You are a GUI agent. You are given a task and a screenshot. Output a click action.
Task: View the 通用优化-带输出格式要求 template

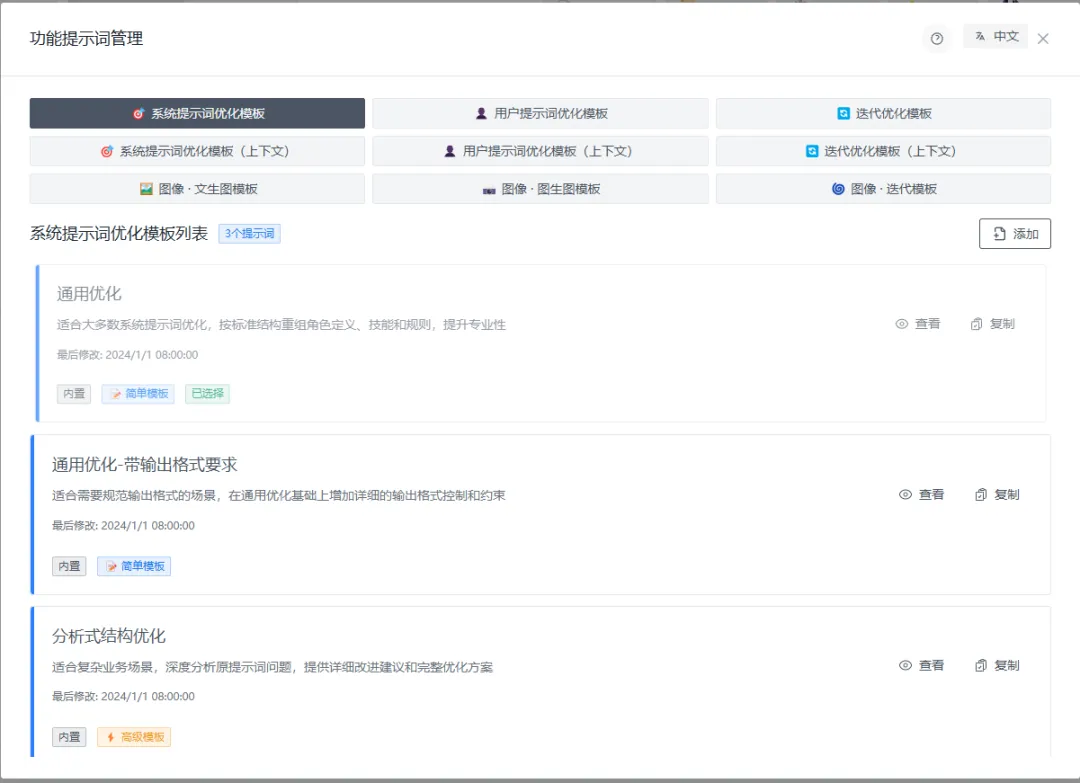tap(922, 494)
